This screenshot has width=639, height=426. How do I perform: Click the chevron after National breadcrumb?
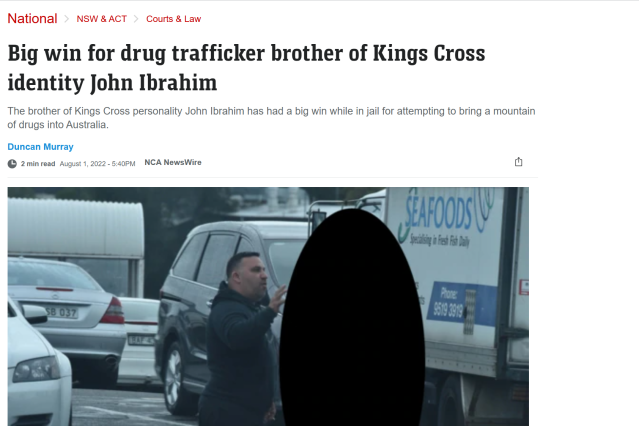pyautogui.click(x=66, y=19)
